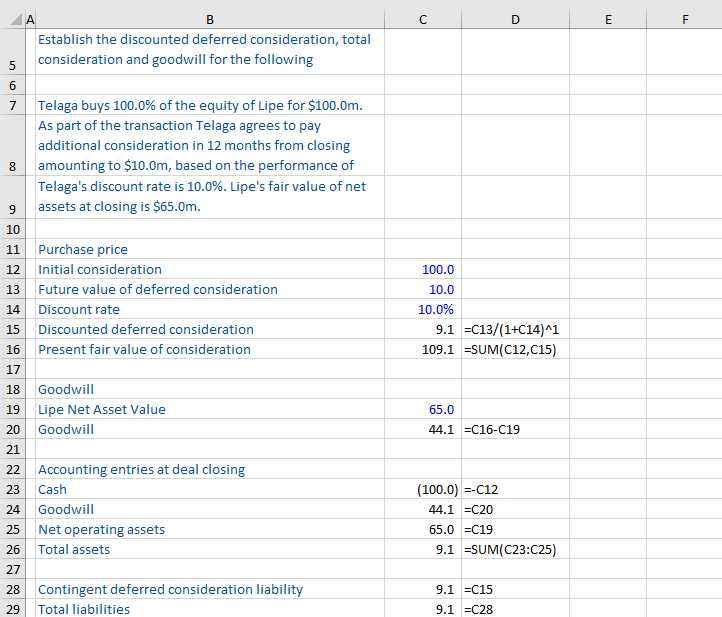Select the 'Total liabilities' label cell
The image size is (722, 617).
84,609
